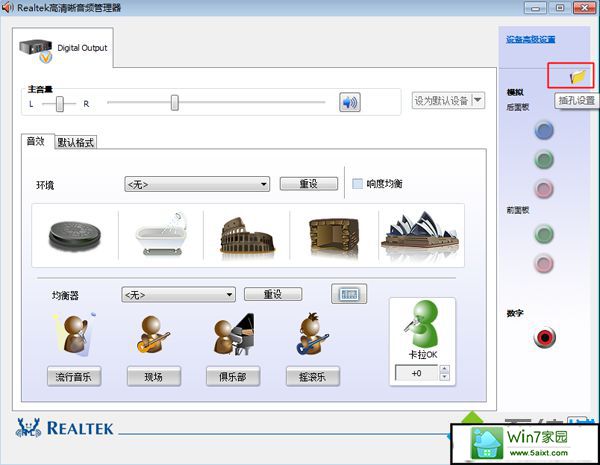Image resolution: width=600 pixels, height=465 pixels.
Task: Click the karaoke +0 value field
Action: pos(417,373)
